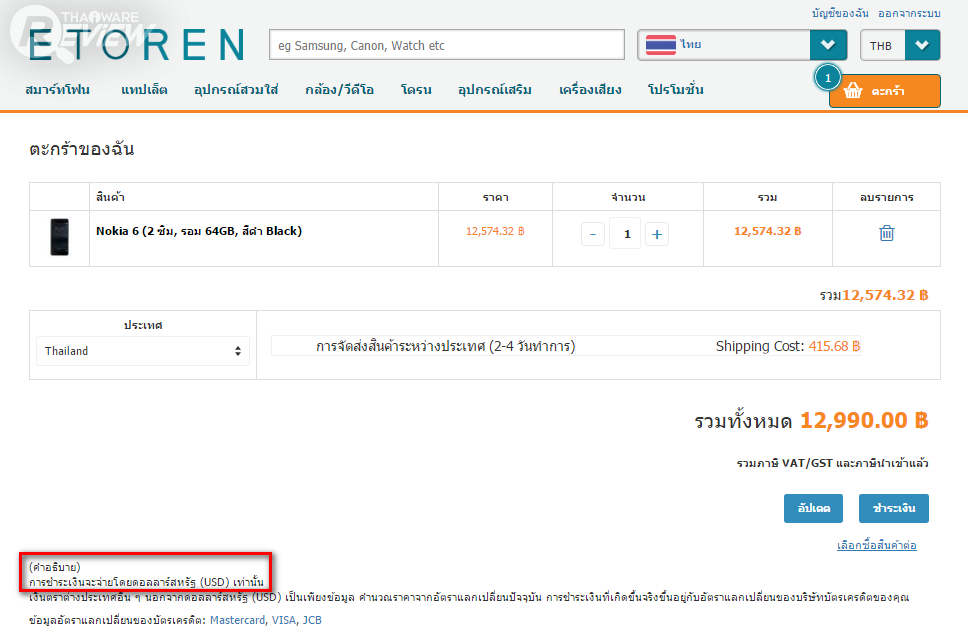968x637 pixels.
Task: Open the JCB exchange rate link
Action: (312, 620)
